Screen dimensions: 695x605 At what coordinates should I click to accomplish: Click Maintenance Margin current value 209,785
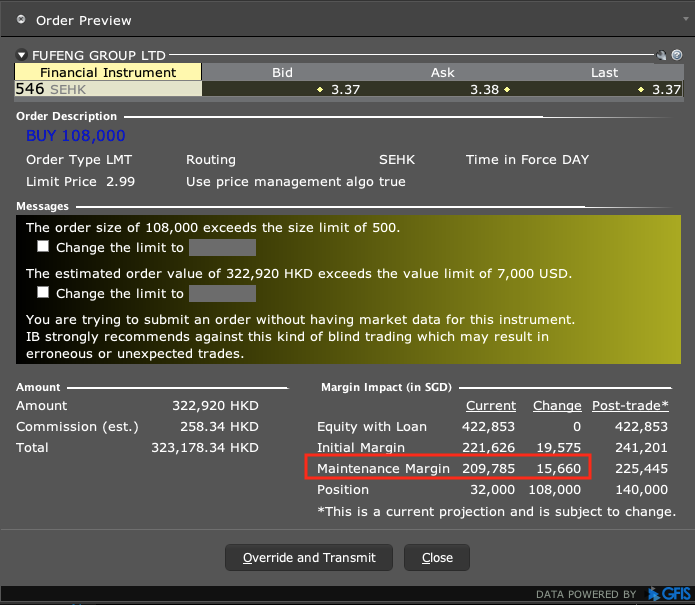[x=488, y=468]
